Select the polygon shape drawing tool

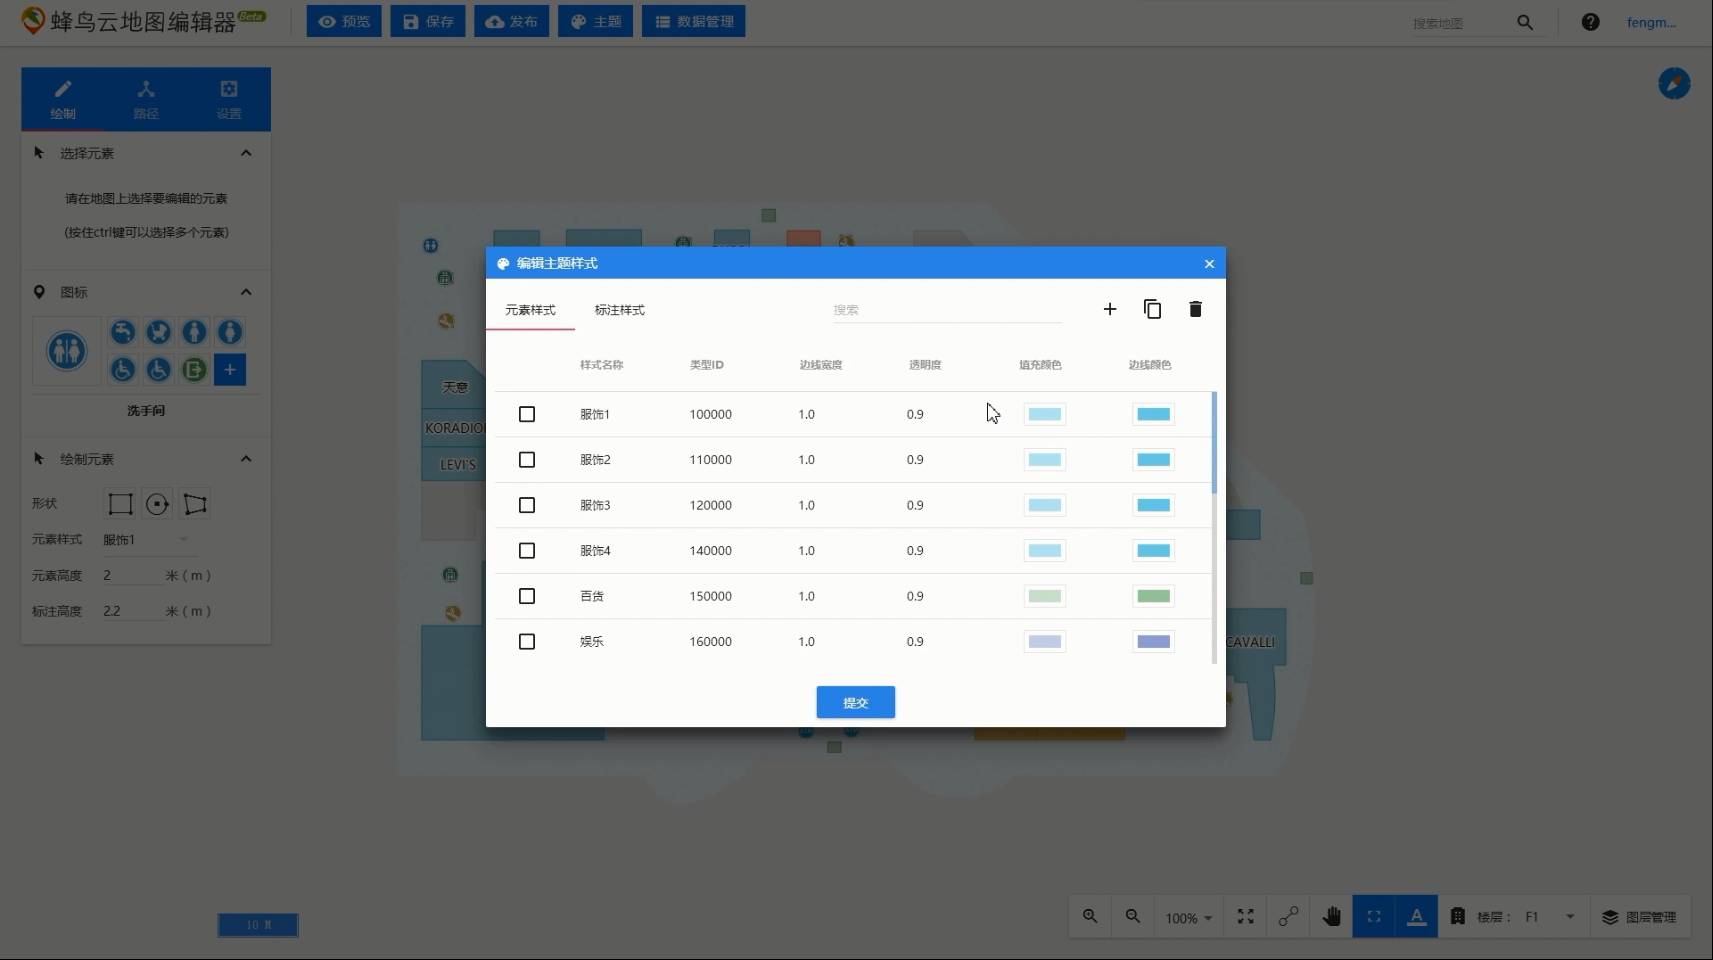[195, 504]
